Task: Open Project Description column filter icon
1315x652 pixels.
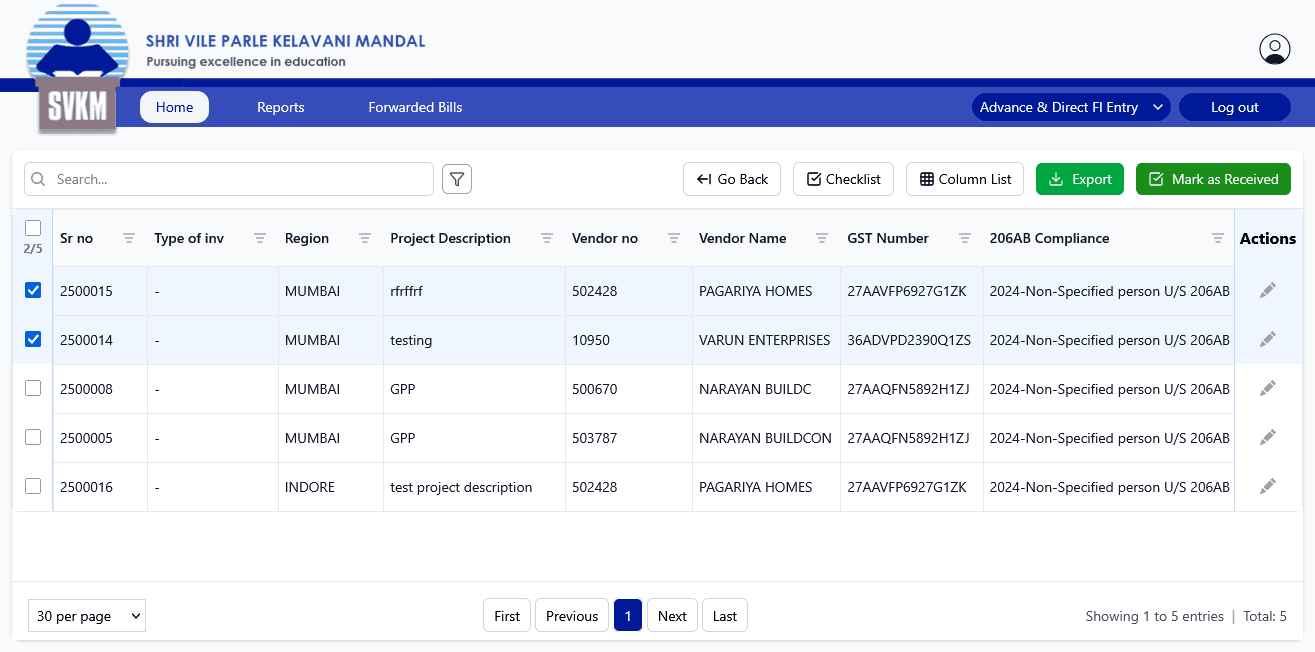Action: point(547,238)
